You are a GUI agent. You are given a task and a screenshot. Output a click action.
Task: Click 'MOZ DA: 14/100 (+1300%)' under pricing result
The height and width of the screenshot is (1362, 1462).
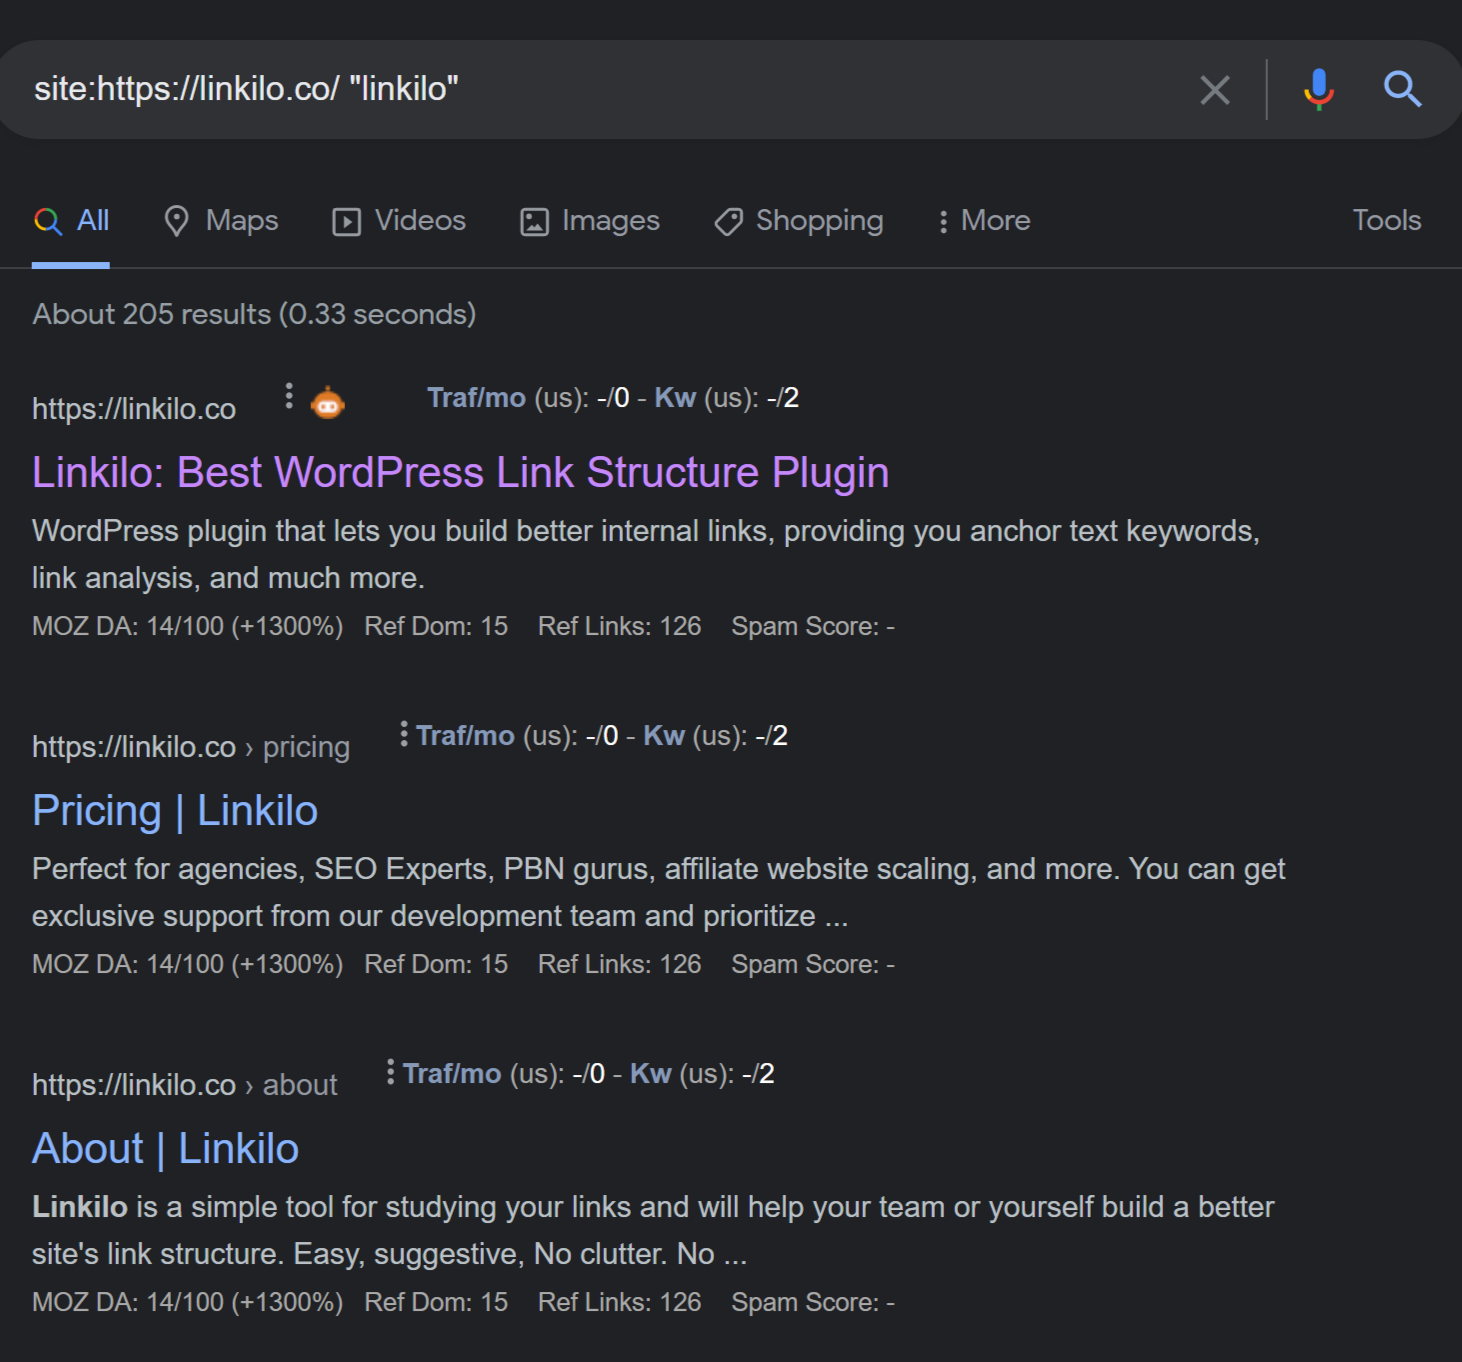(188, 965)
